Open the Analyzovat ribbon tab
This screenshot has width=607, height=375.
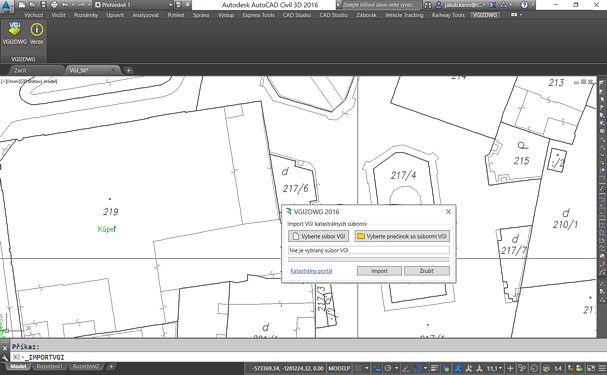[x=146, y=15]
